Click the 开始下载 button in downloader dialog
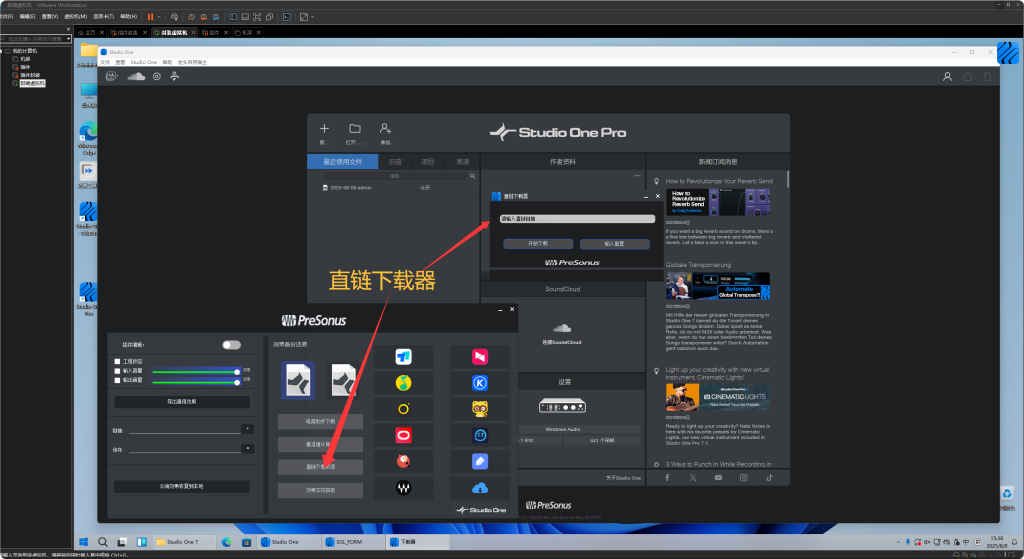The height and width of the screenshot is (559, 1024). click(538, 244)
